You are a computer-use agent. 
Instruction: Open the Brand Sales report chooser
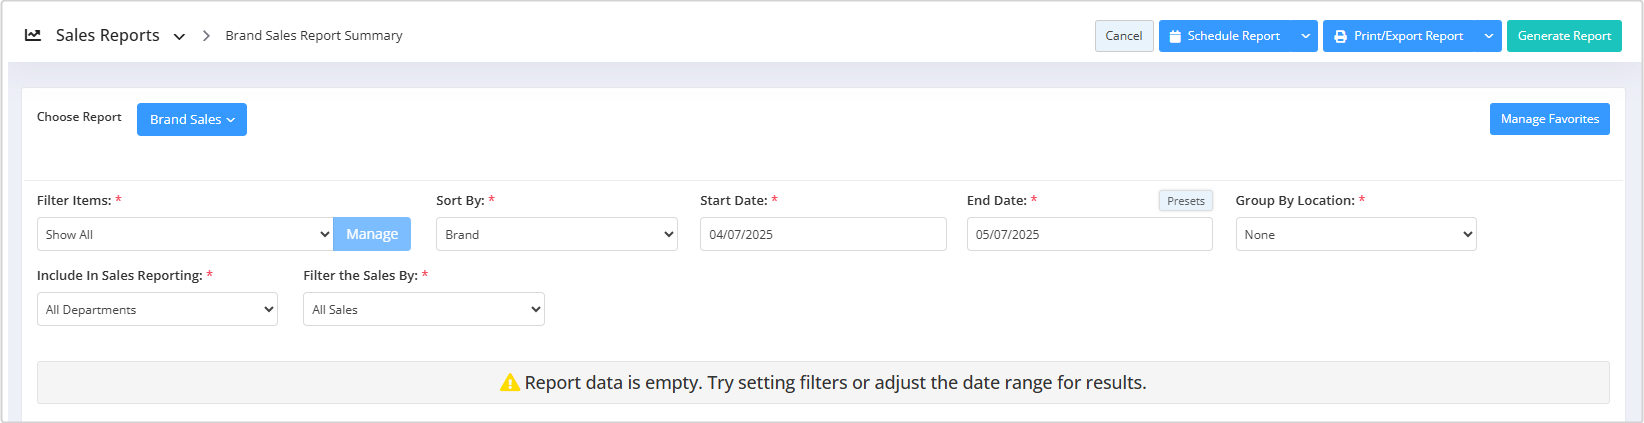click(x=192, y=119)
